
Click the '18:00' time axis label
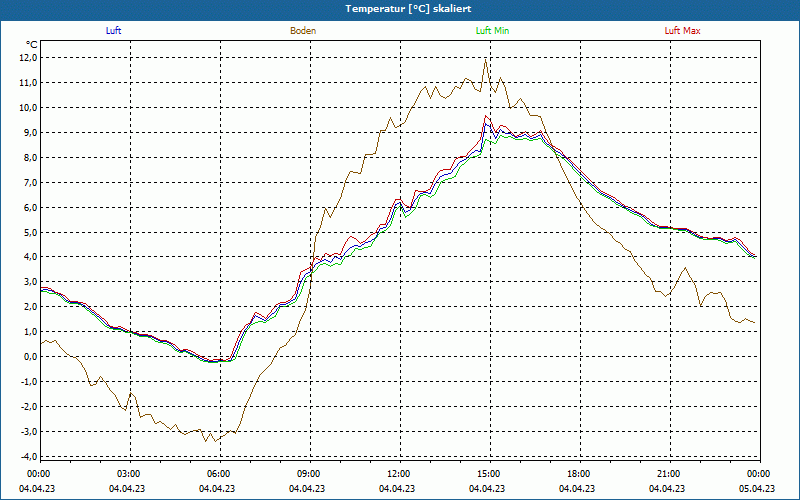[579, 474]
